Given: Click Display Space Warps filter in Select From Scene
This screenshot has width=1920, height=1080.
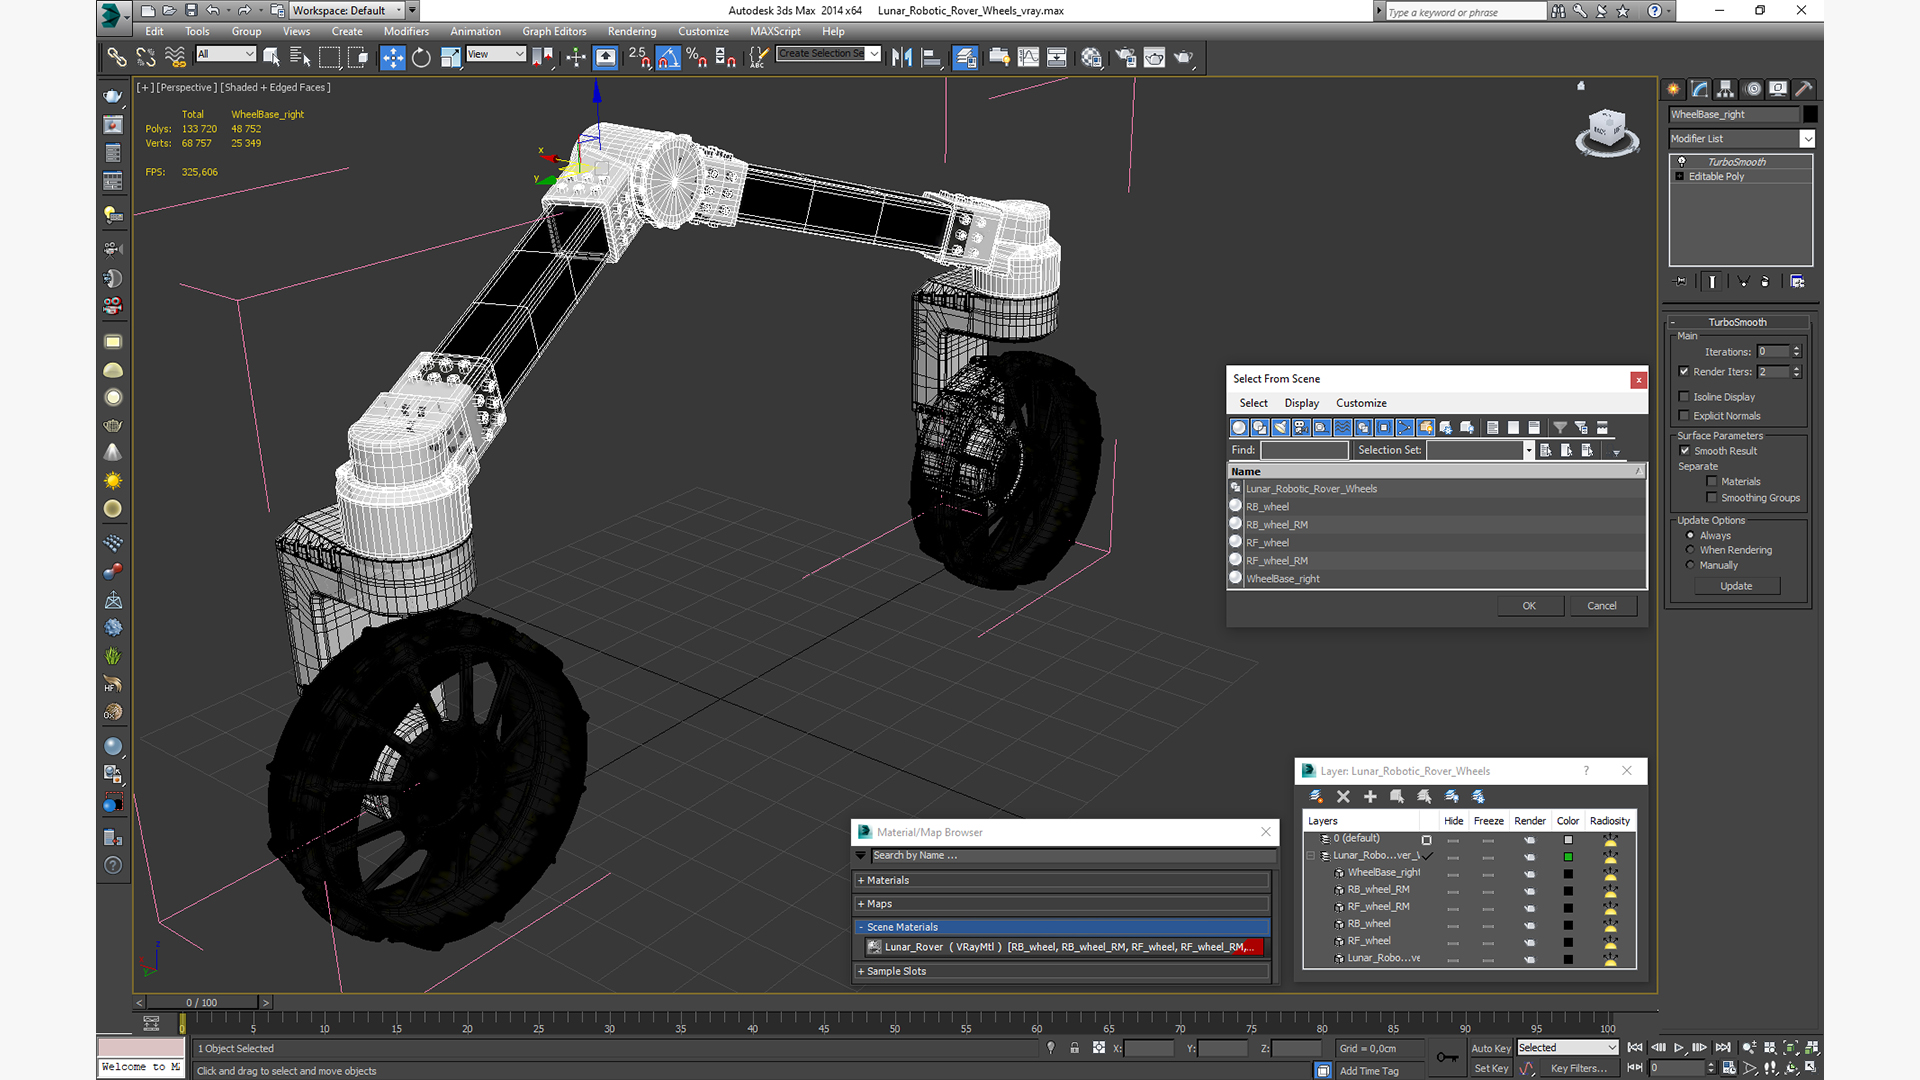Looking at the screenshot, I should [1342, 428].
